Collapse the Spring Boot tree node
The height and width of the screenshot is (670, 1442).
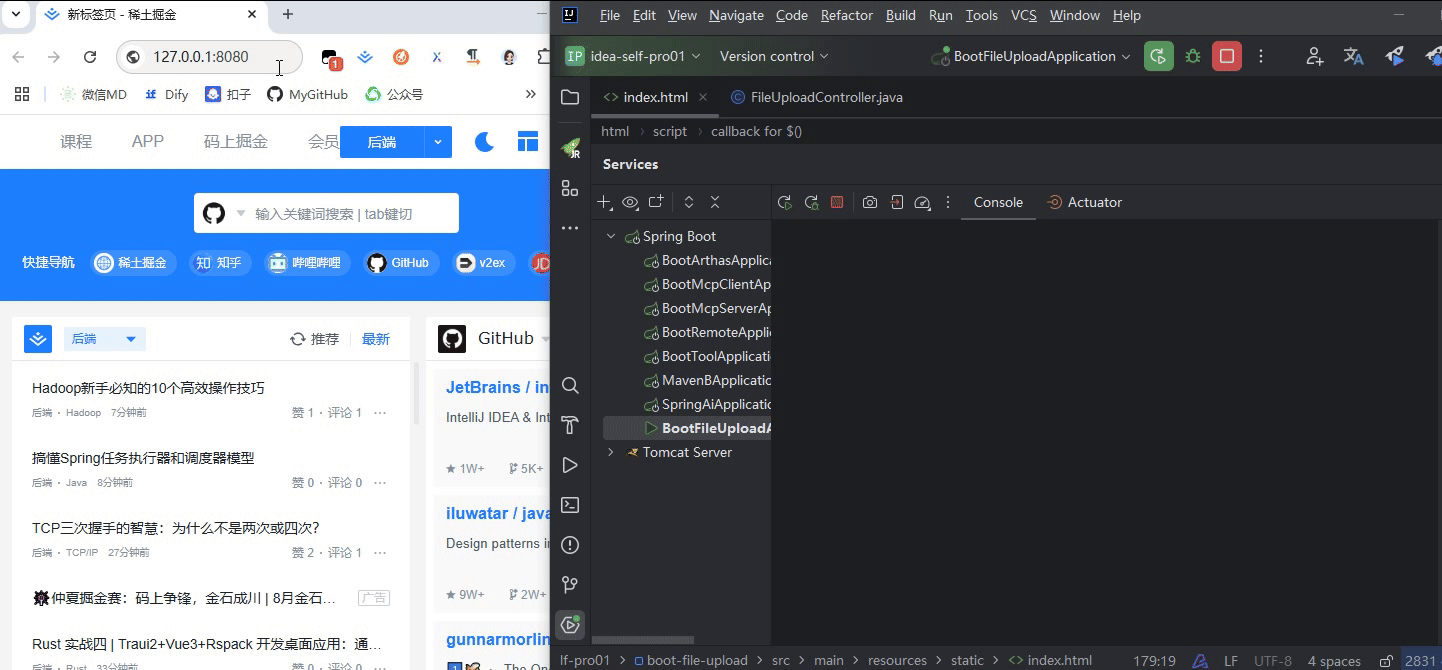(610, 237)
